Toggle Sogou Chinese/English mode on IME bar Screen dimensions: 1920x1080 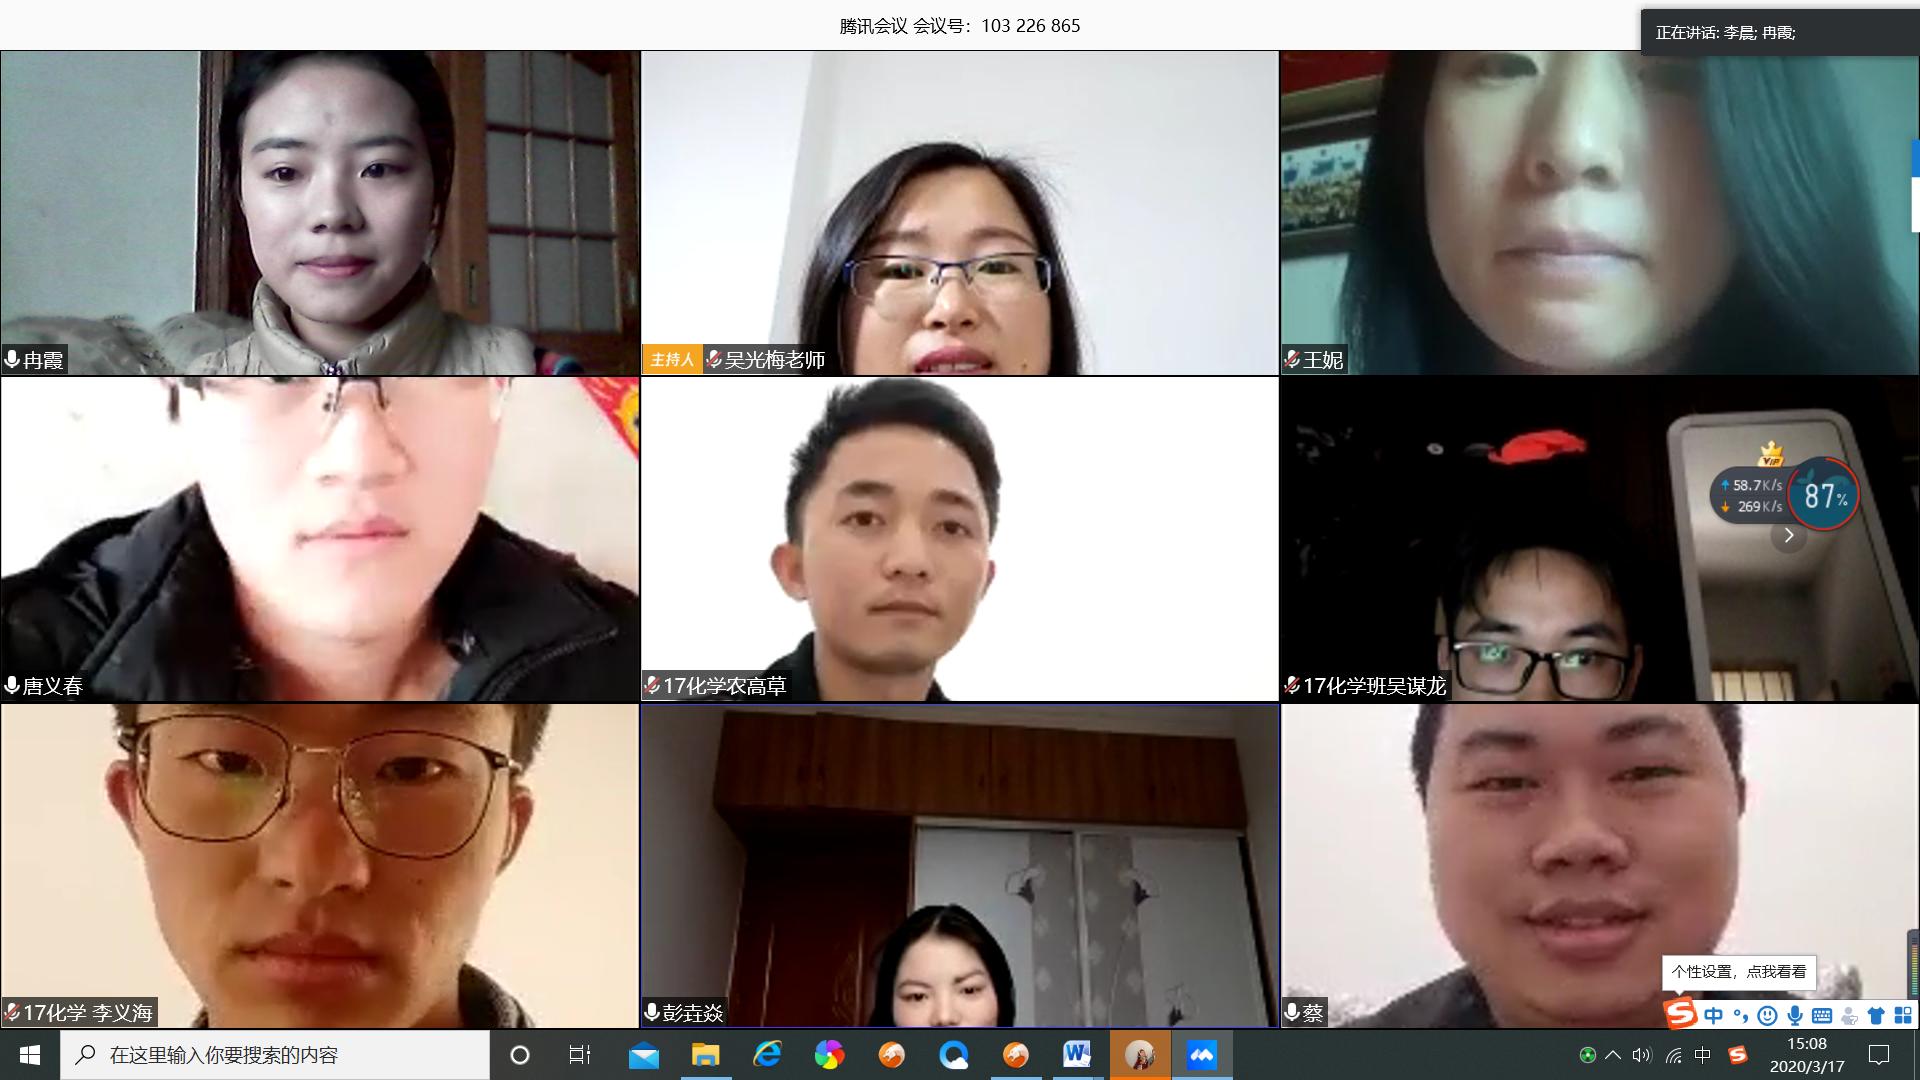pyautogui.click(x=1714, y=1016)
